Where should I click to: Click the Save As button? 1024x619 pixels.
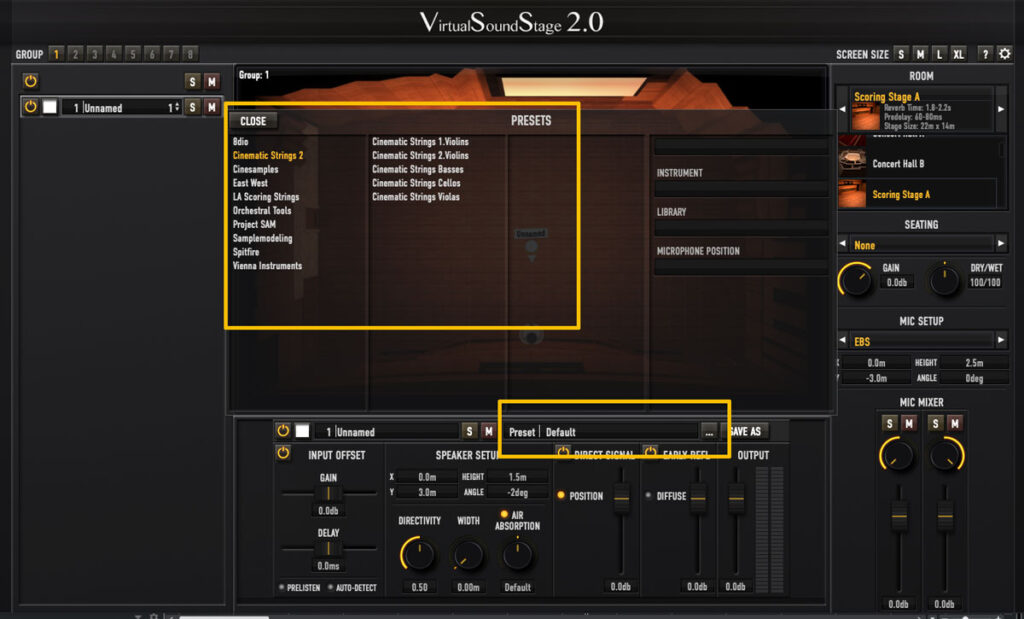click(745, 431)
